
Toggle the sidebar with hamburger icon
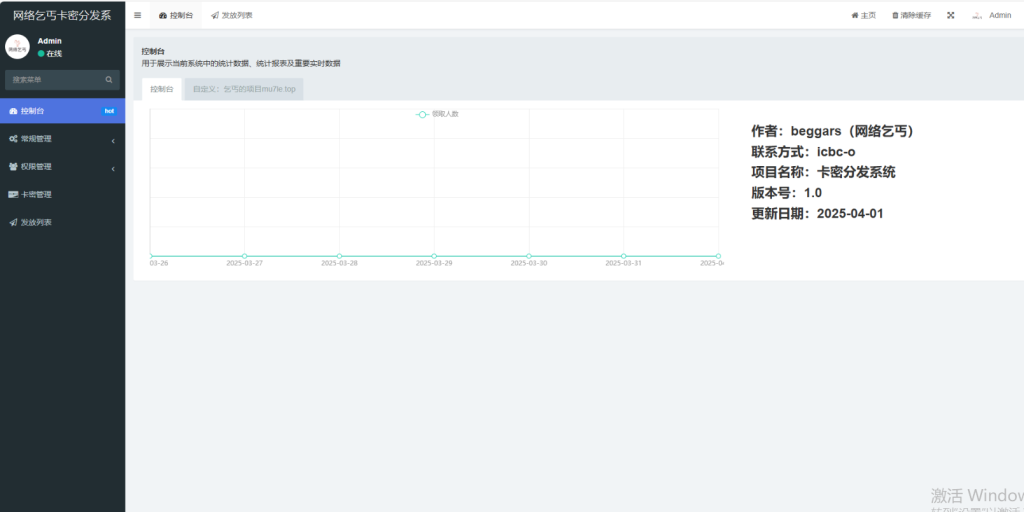(x=137, y=15)
